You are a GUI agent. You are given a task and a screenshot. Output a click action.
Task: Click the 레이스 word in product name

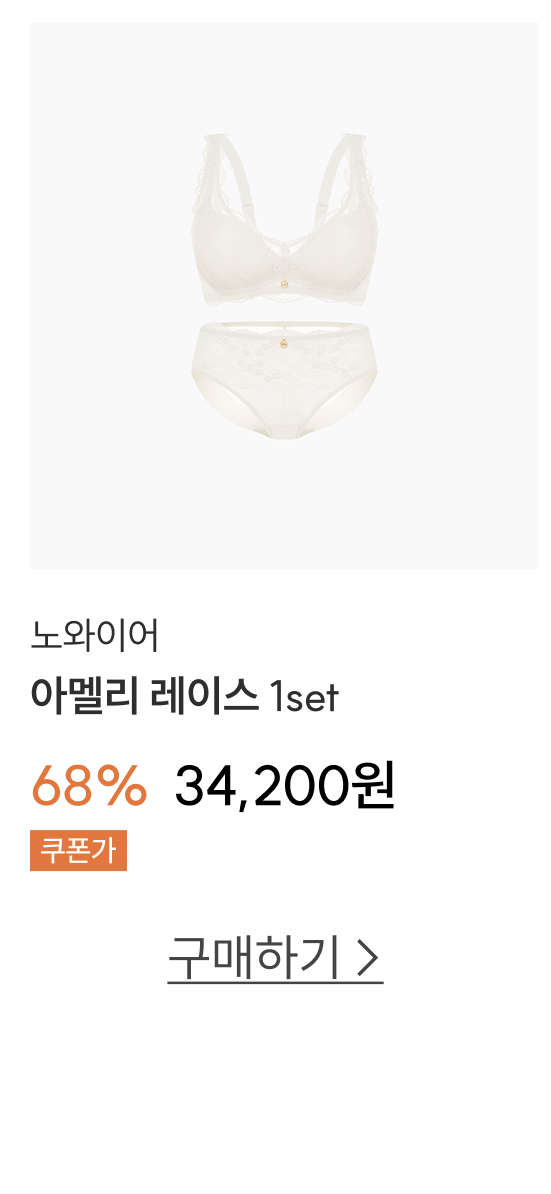pos(205,696)
